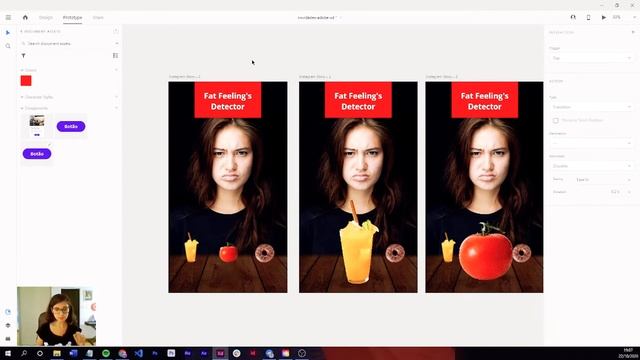The image size is (640, 360).
Task: Open the action Type dropdown
Action: pos(591,107)
